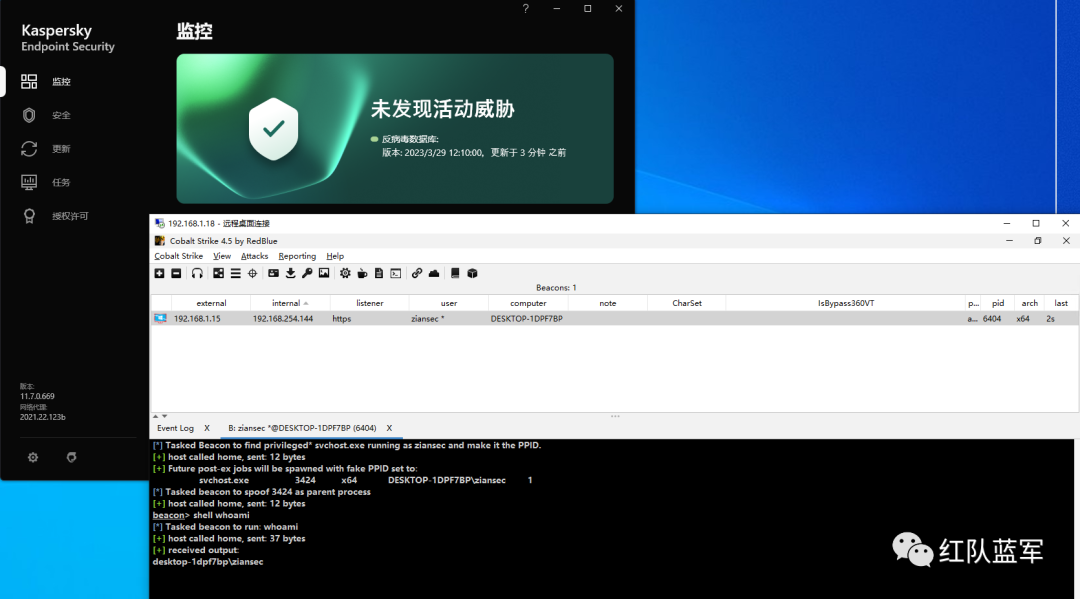
Task: Click the cloud manage web server icon
Action: (x=434, y=273)
